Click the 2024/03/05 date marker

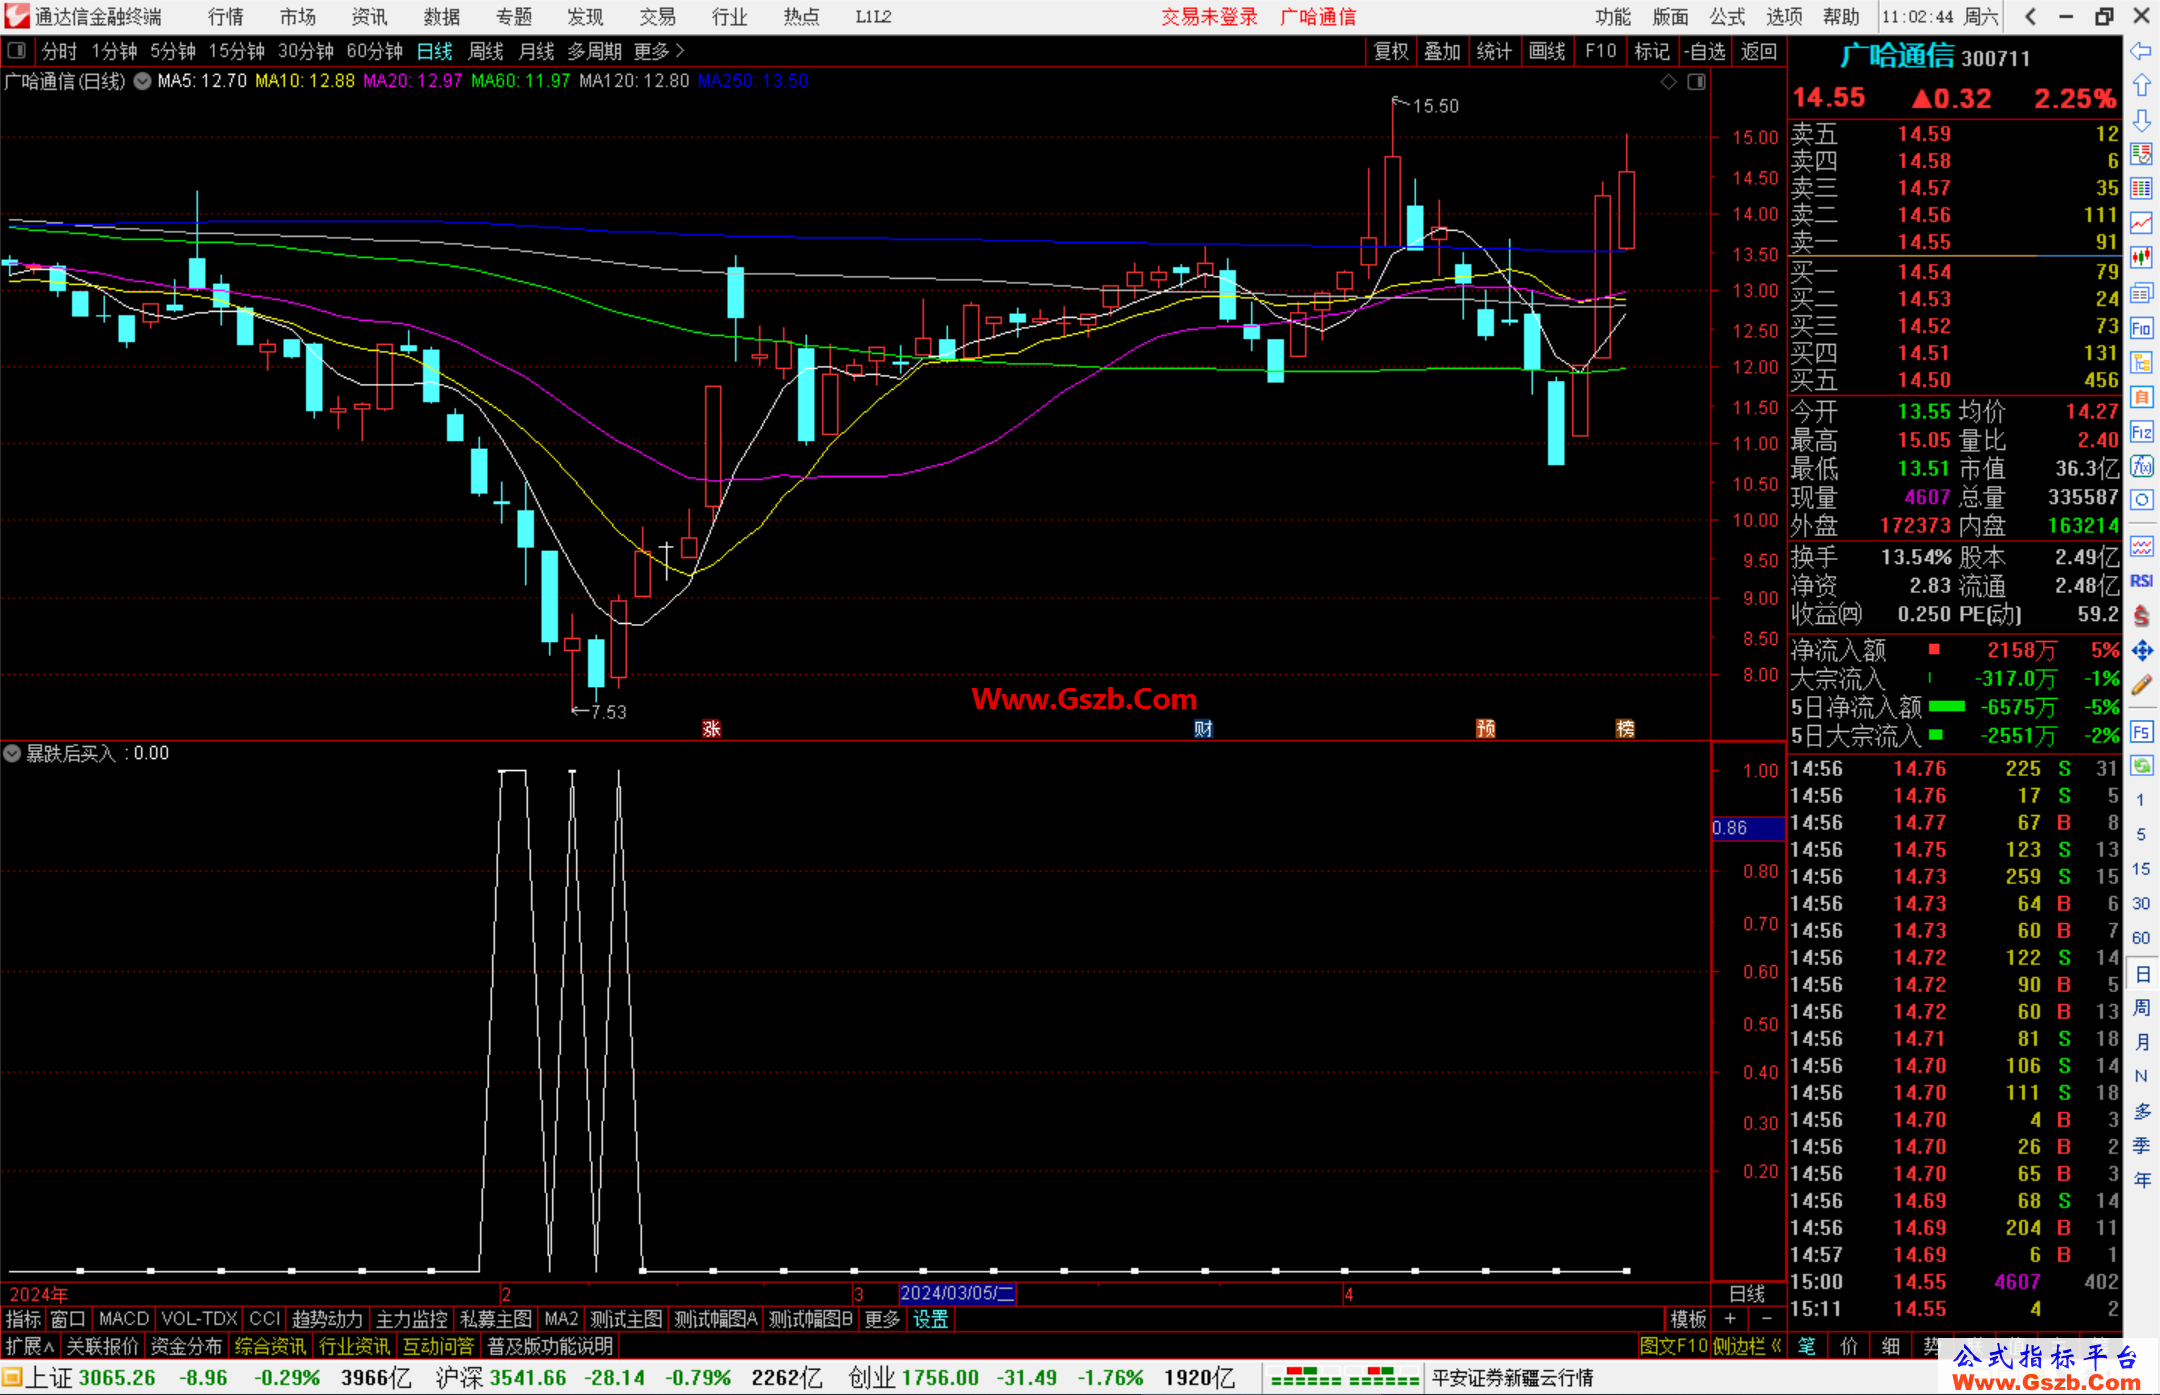[957, 1293]
